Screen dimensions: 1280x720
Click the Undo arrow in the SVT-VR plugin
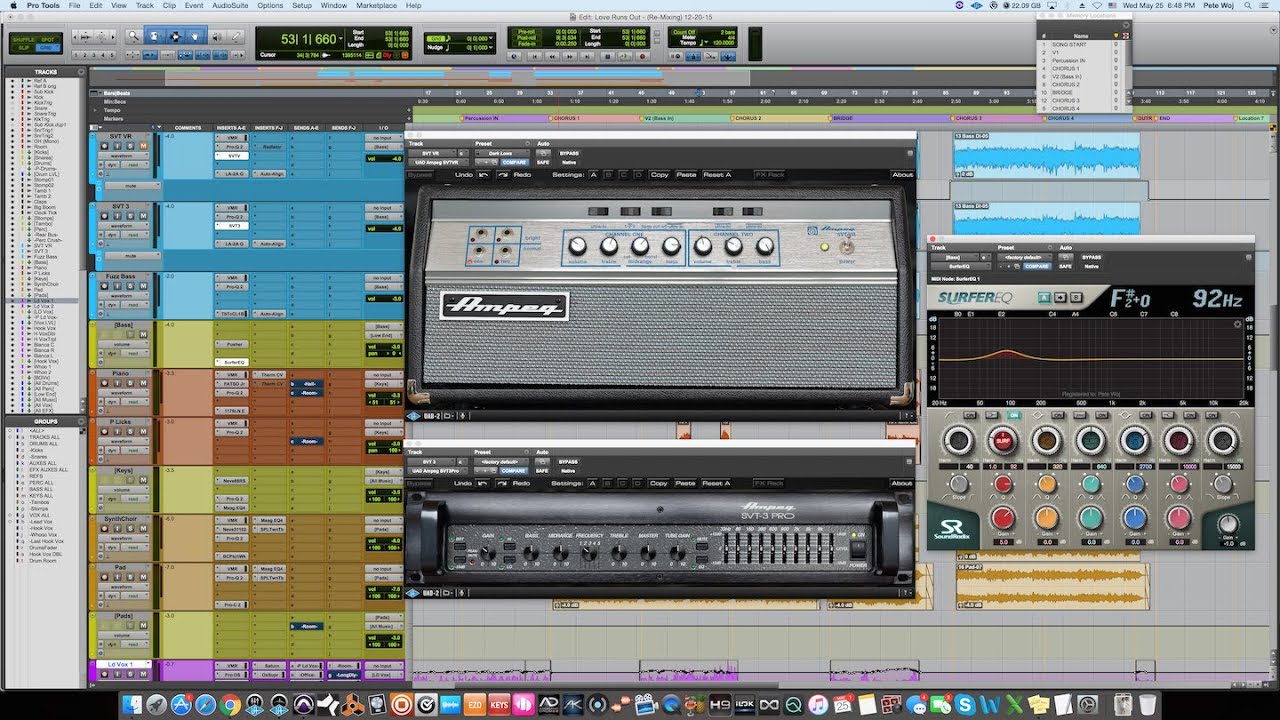(x=484, y=175)
